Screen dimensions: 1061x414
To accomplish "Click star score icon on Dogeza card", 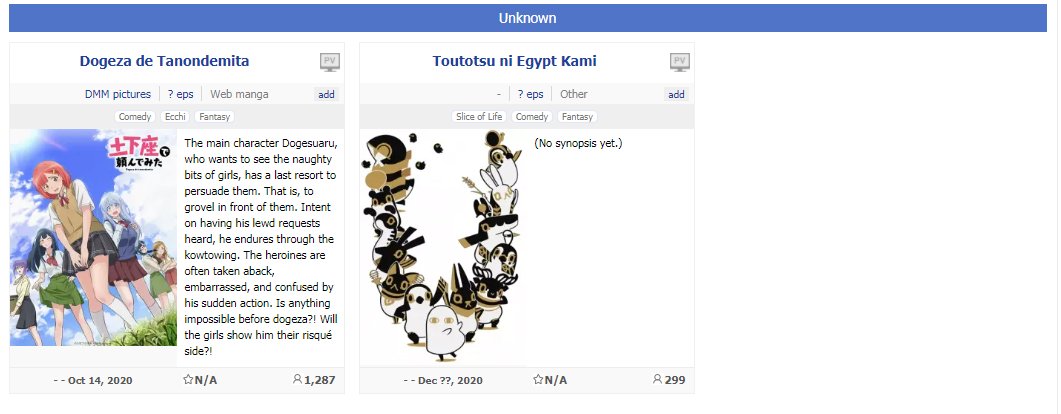I will (x=188, y=380).
